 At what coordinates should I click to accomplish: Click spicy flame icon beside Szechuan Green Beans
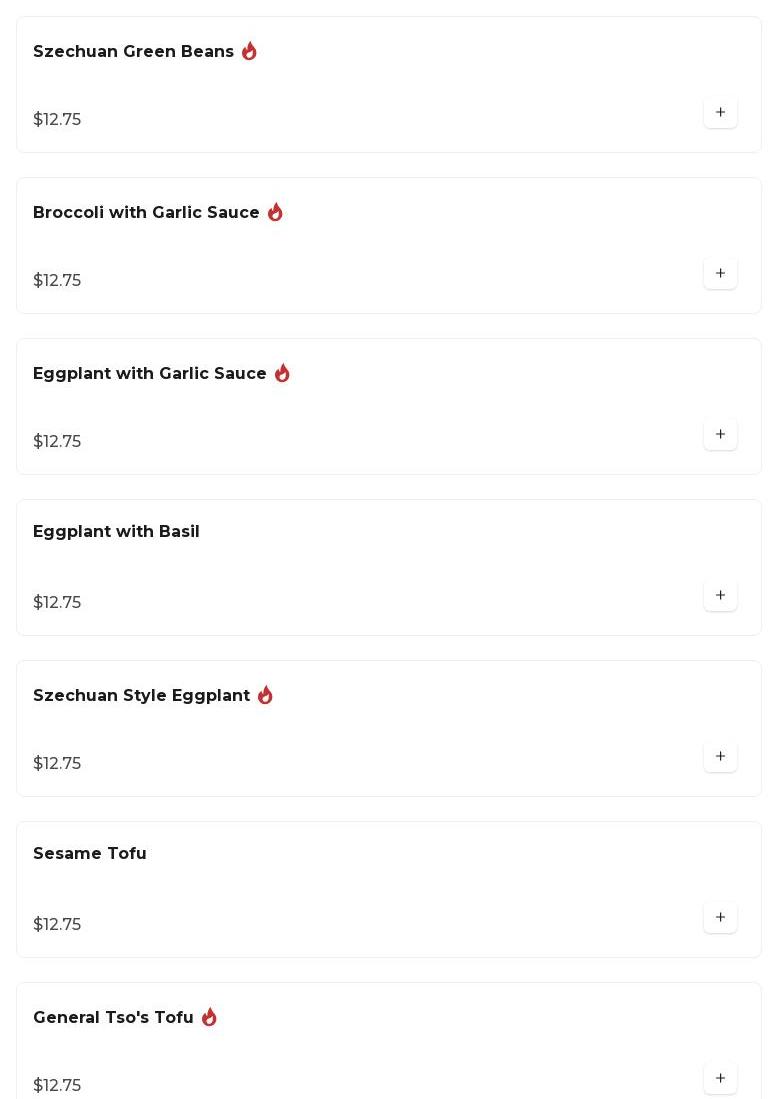point(249,51)
